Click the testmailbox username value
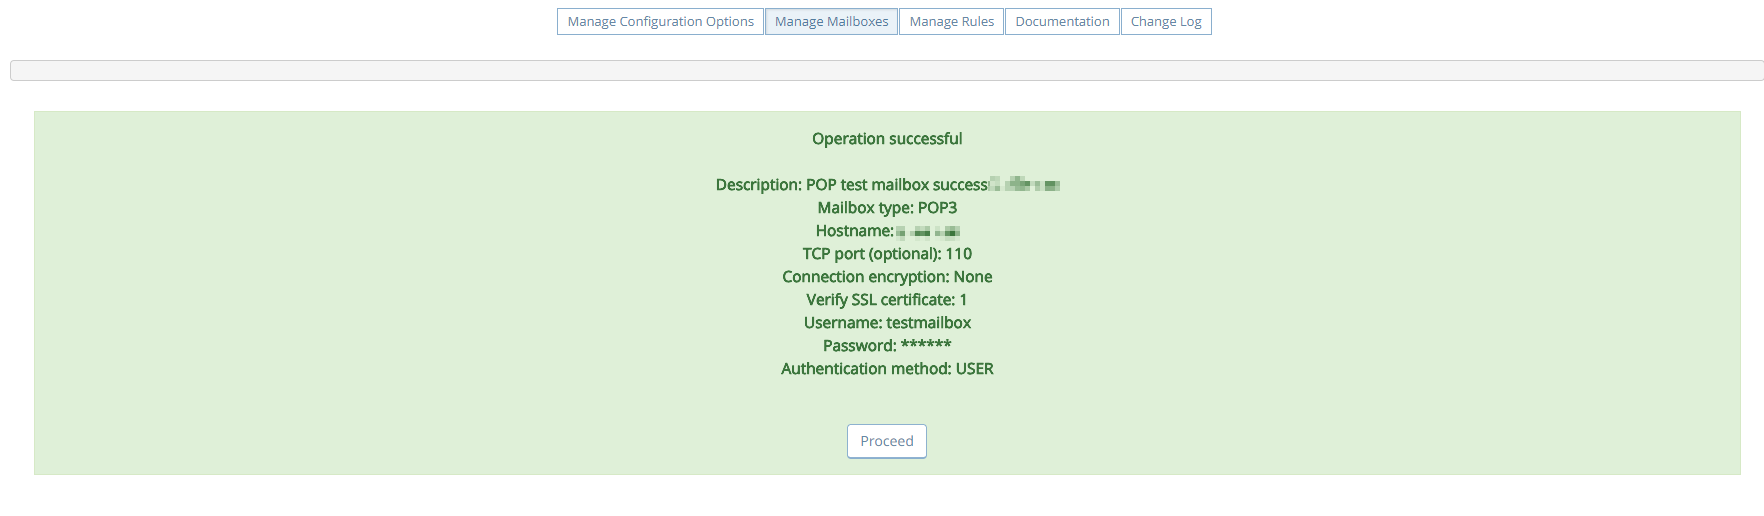The height and width of the screenshot is (516, 1764). [928, 323]
